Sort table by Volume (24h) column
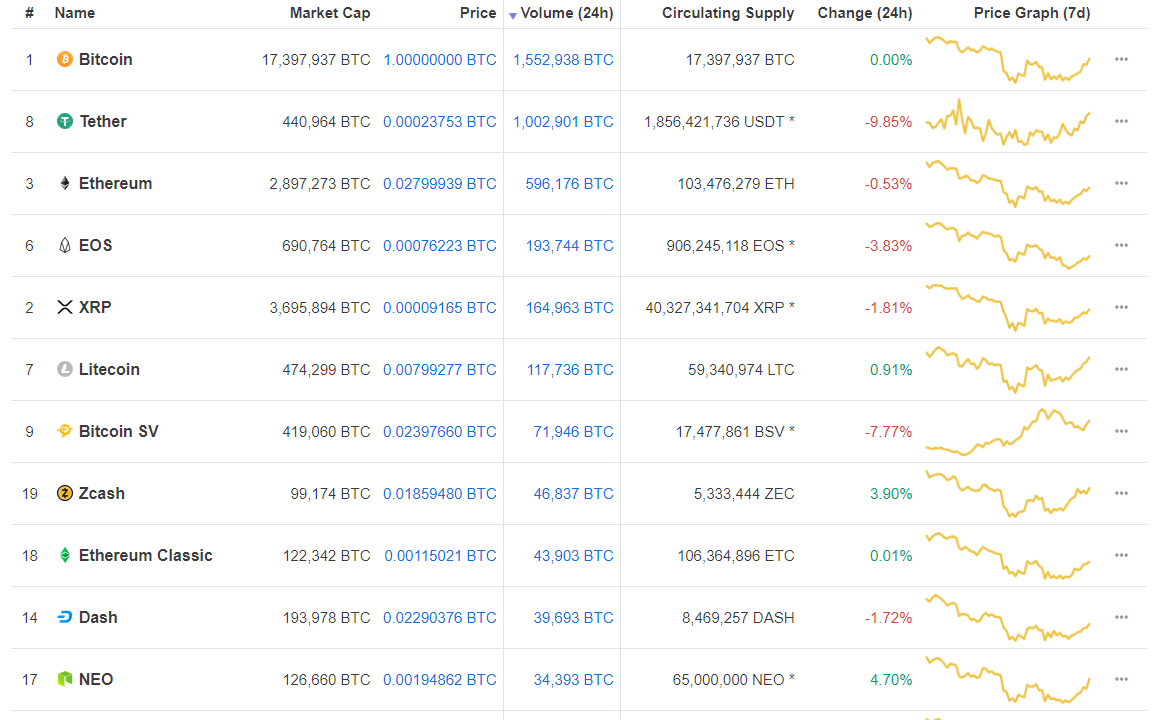This screenshot has width=1159, height=720. 566,13
